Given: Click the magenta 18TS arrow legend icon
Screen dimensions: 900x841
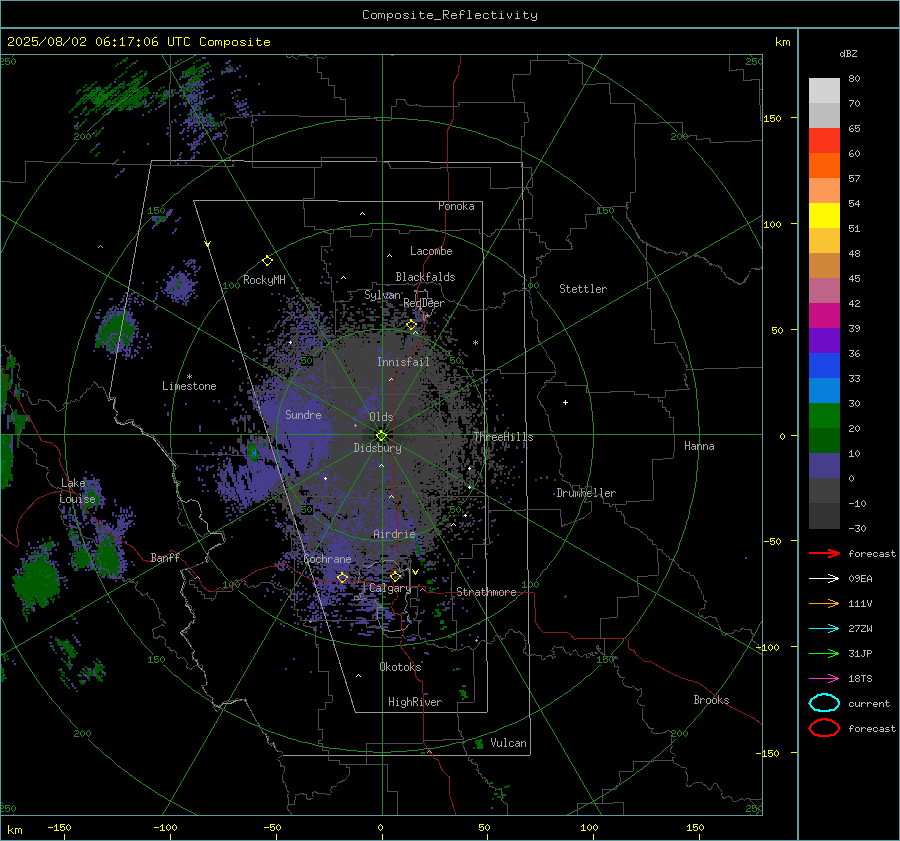Looking at the screenshot, I should coord(824,679).
